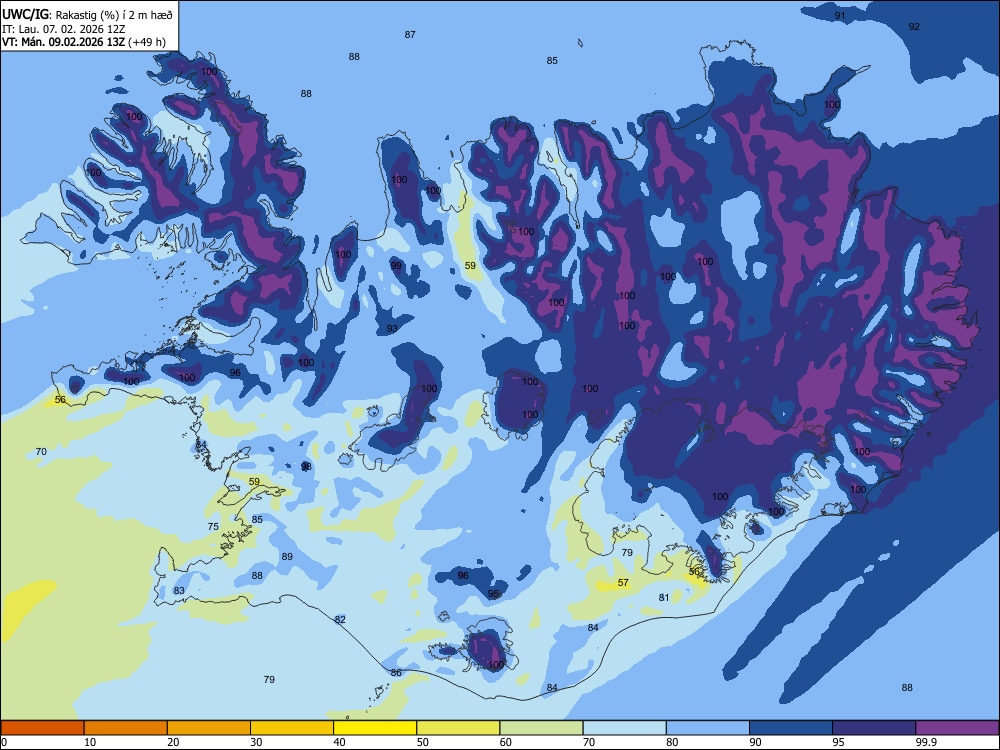Click the dark orange 0–10 legend swatch
The image size is (1000, 750).
(42, 728)
